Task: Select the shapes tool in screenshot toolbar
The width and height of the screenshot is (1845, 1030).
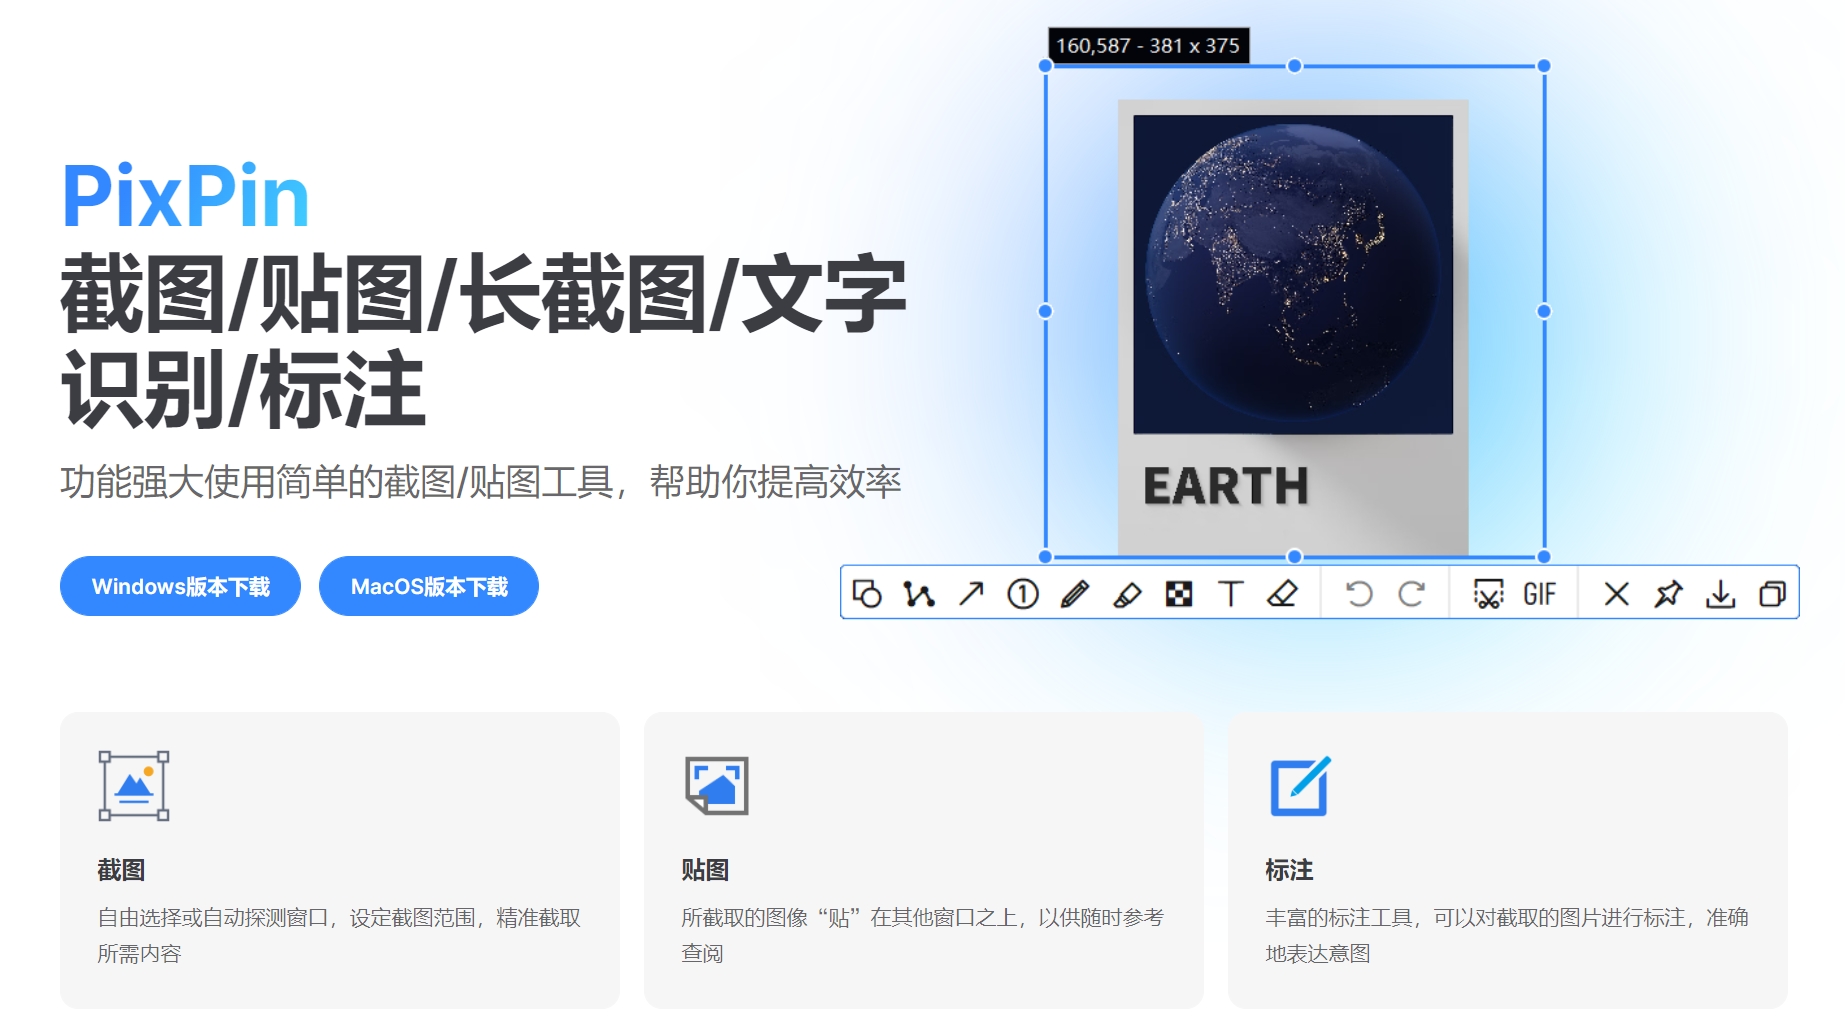Action: click(x=867, y=594)
